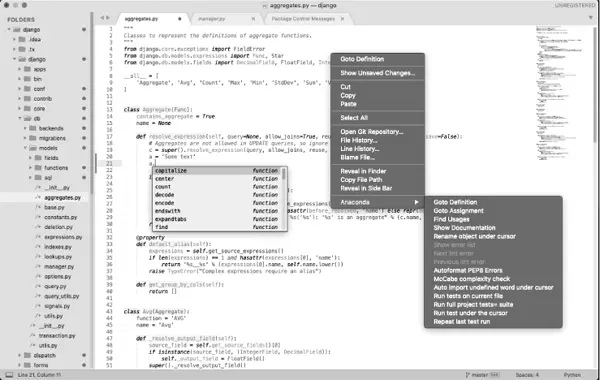Click the tab history back arrow

pos(102,18)
